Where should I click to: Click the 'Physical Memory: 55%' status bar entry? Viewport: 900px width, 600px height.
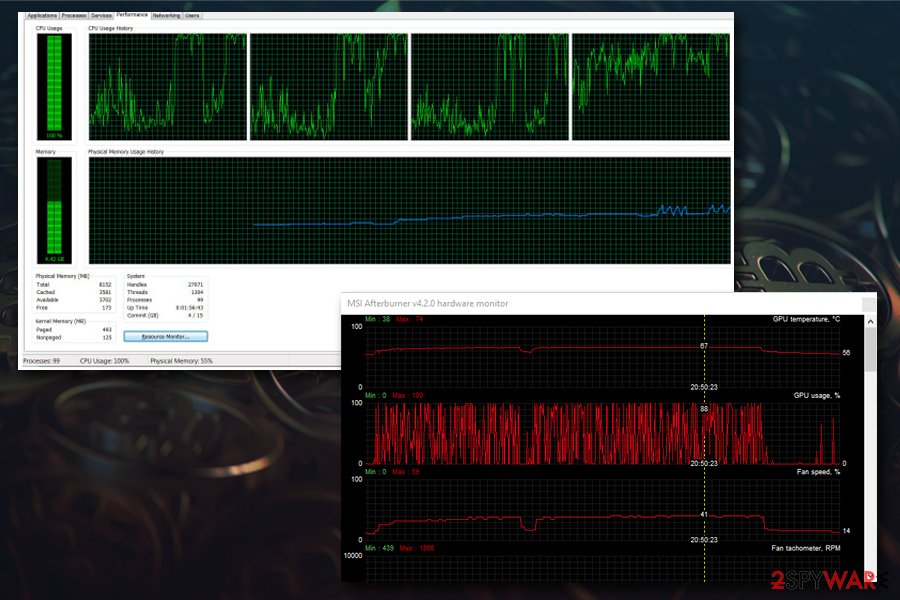181,361
